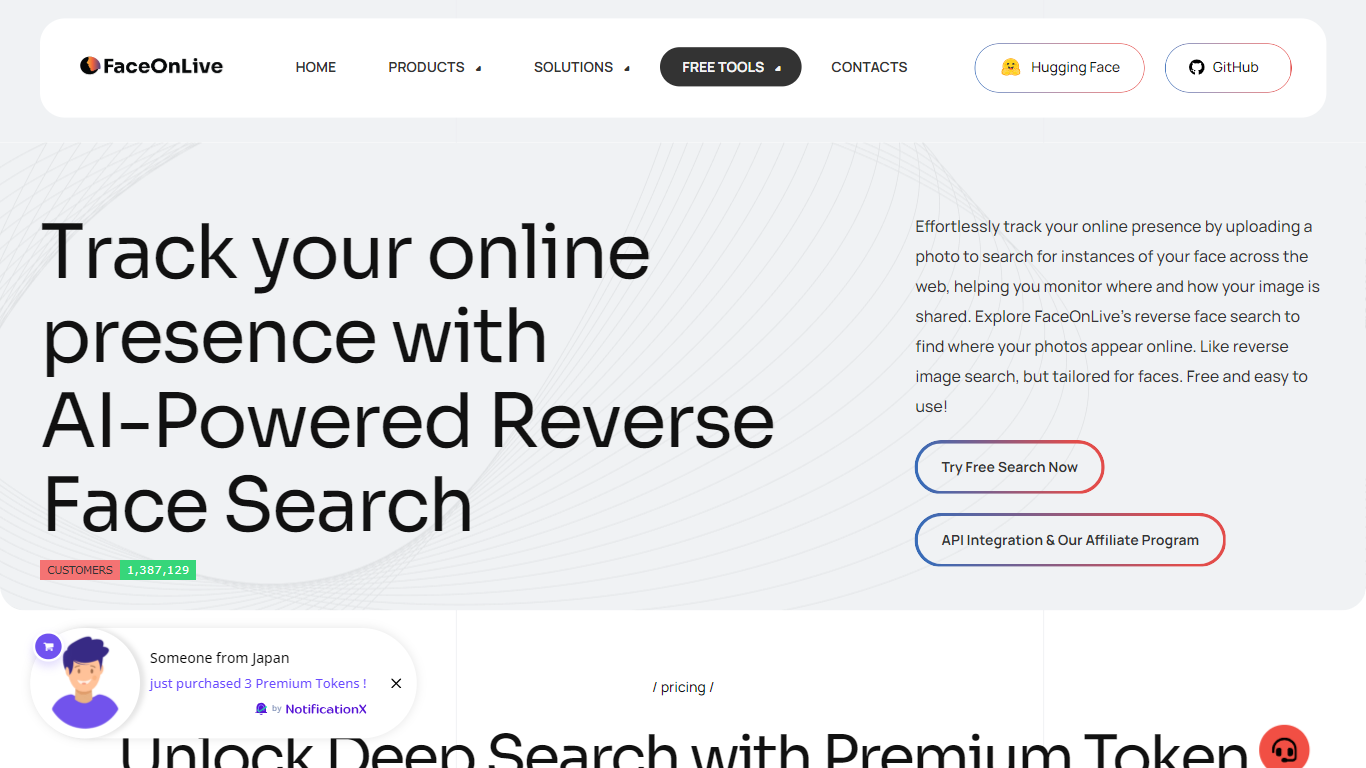Click the FaceOnLive logo
This screenshot has width=1366, height=768.
151,66
